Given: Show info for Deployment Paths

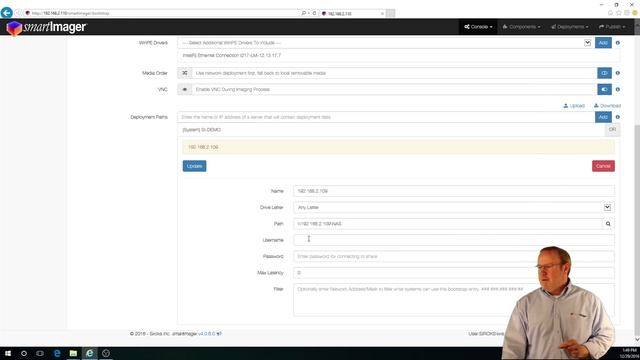Looking at the screenshot, I should click(x=618, y=117).
